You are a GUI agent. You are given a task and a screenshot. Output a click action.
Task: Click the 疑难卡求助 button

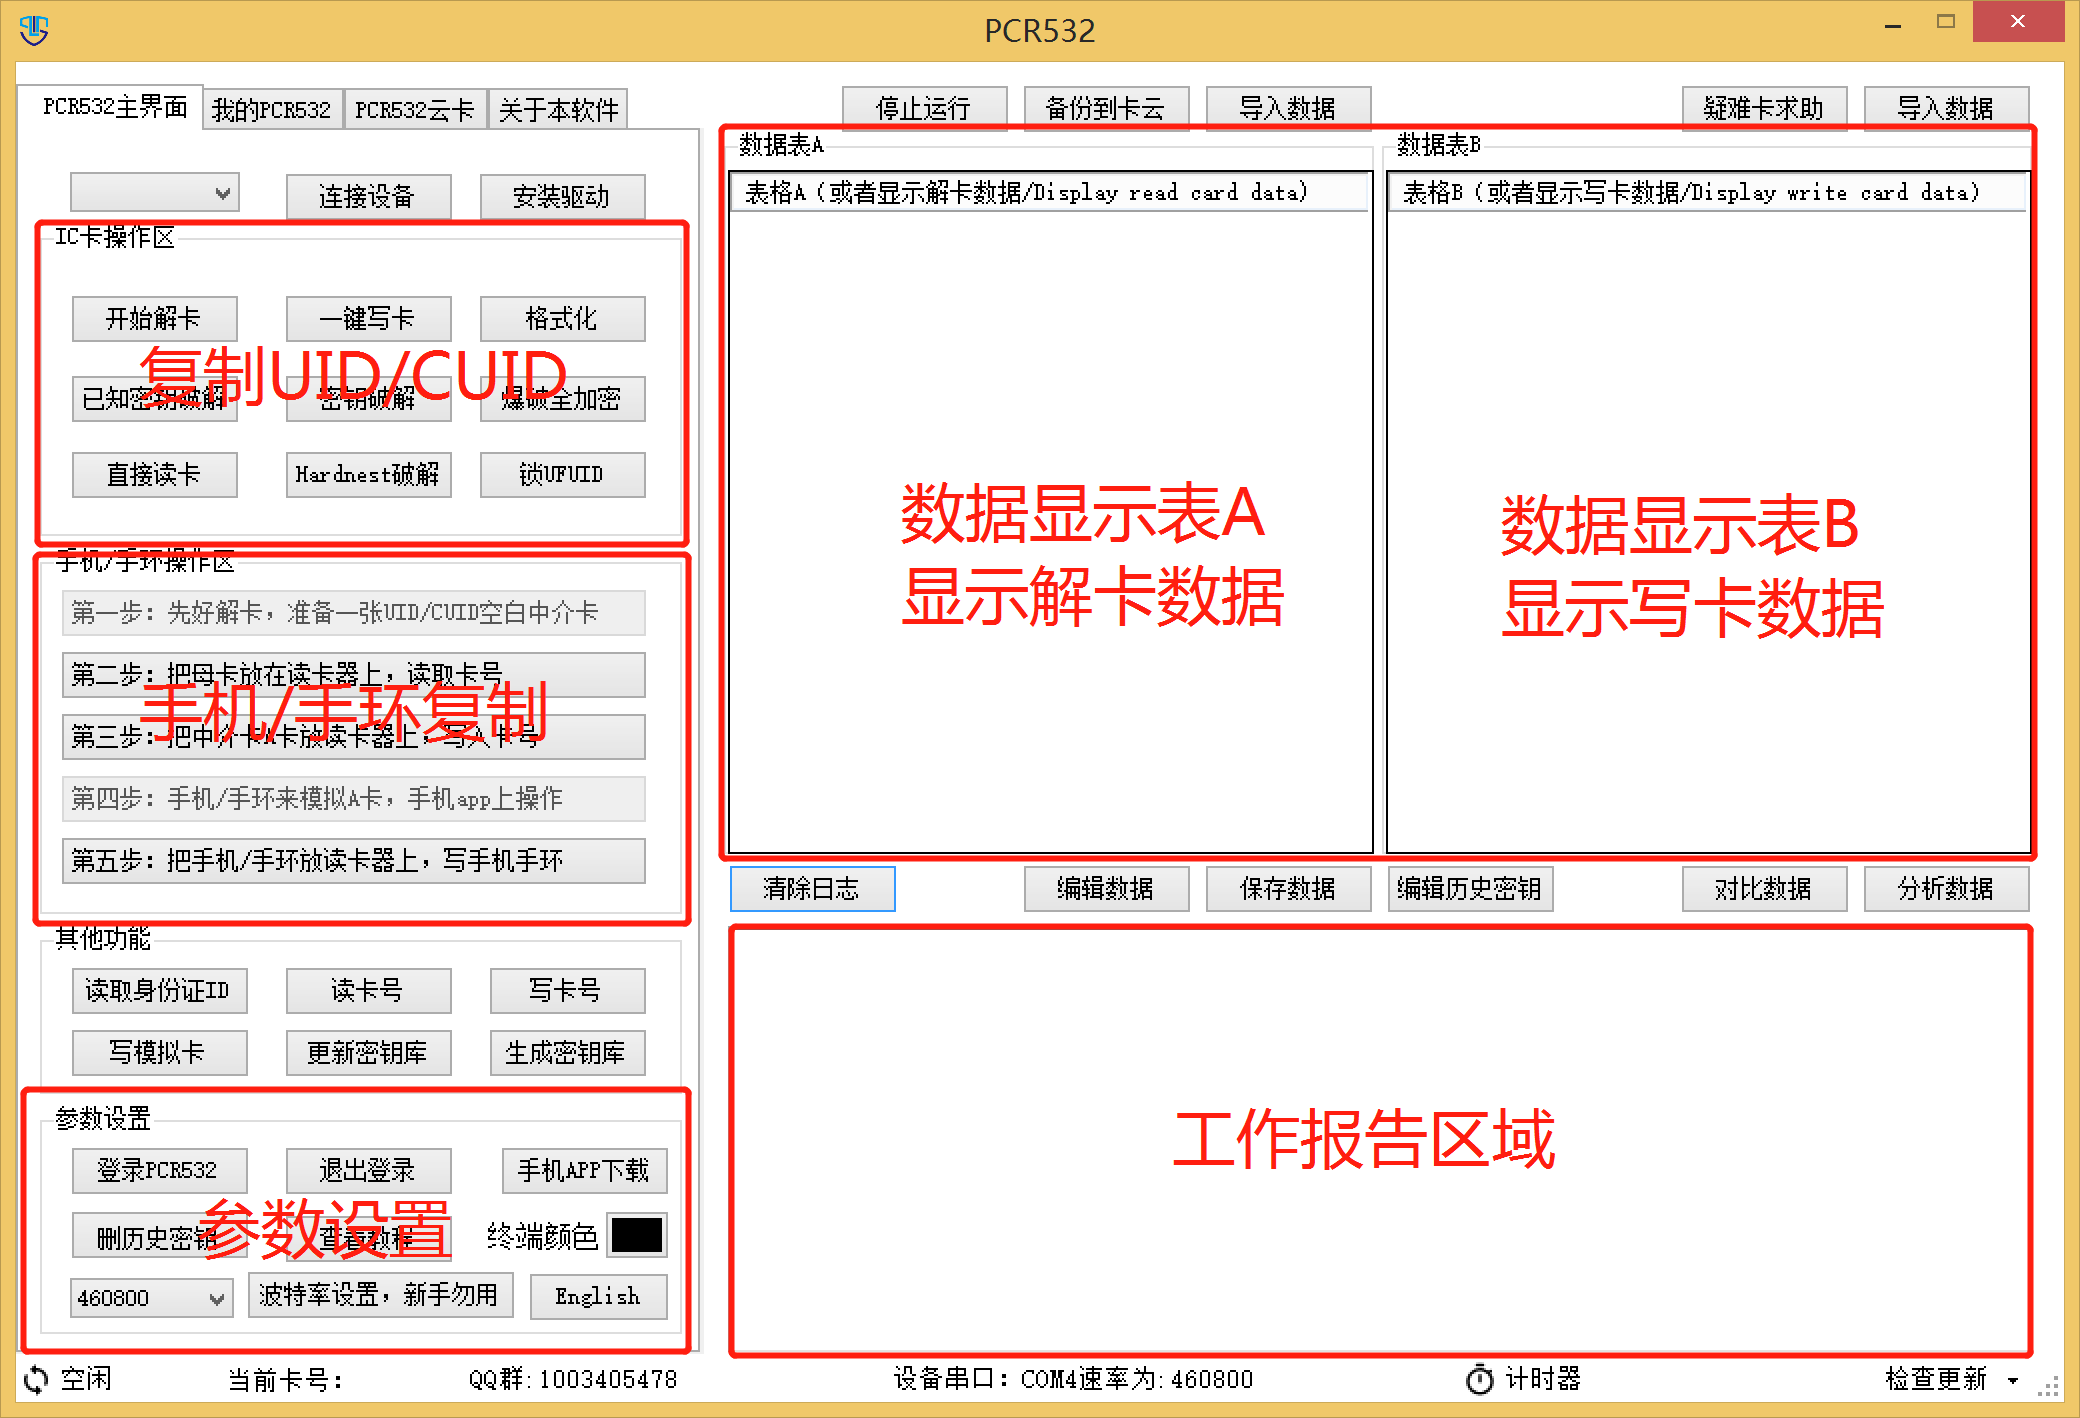pyautogui.click(x=1764, y=108)
